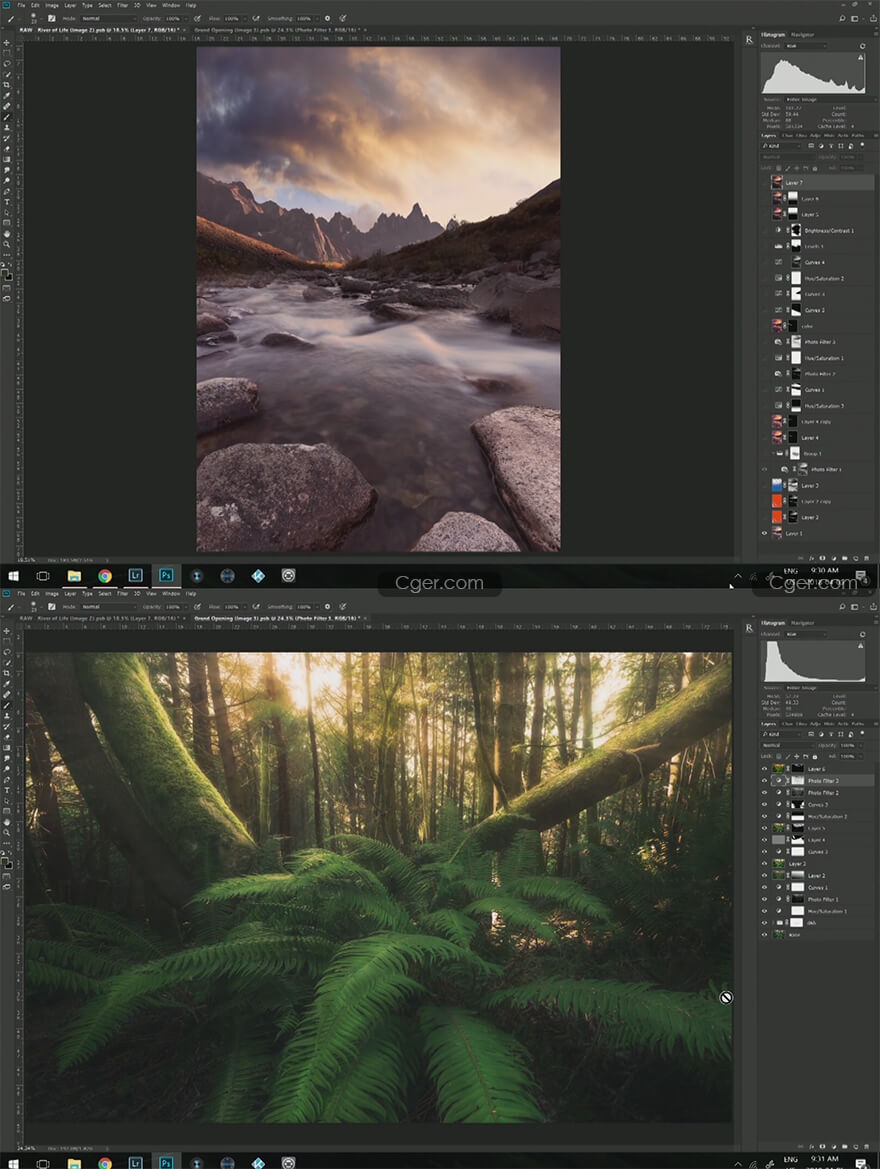This screenshot has height=1169, width=880.
Task: Select the Rectangle shape tool in forest window
Action: point(7,810)
